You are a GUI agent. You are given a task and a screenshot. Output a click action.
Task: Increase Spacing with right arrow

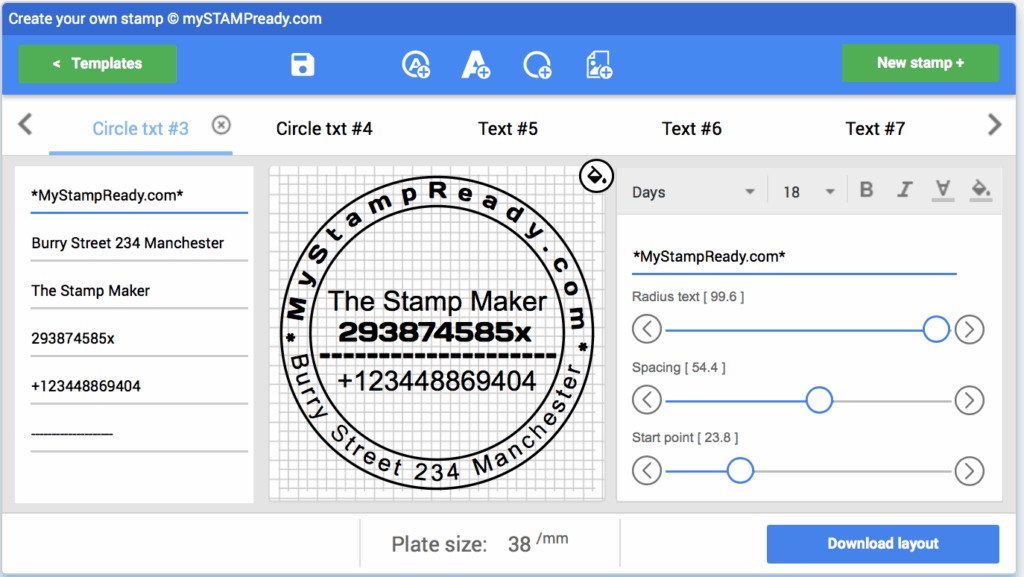969,400
